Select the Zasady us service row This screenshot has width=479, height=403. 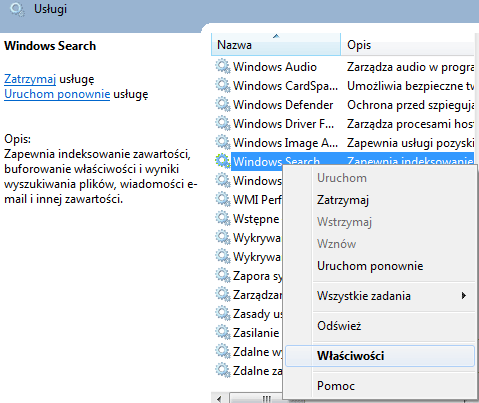pos(257,314)
